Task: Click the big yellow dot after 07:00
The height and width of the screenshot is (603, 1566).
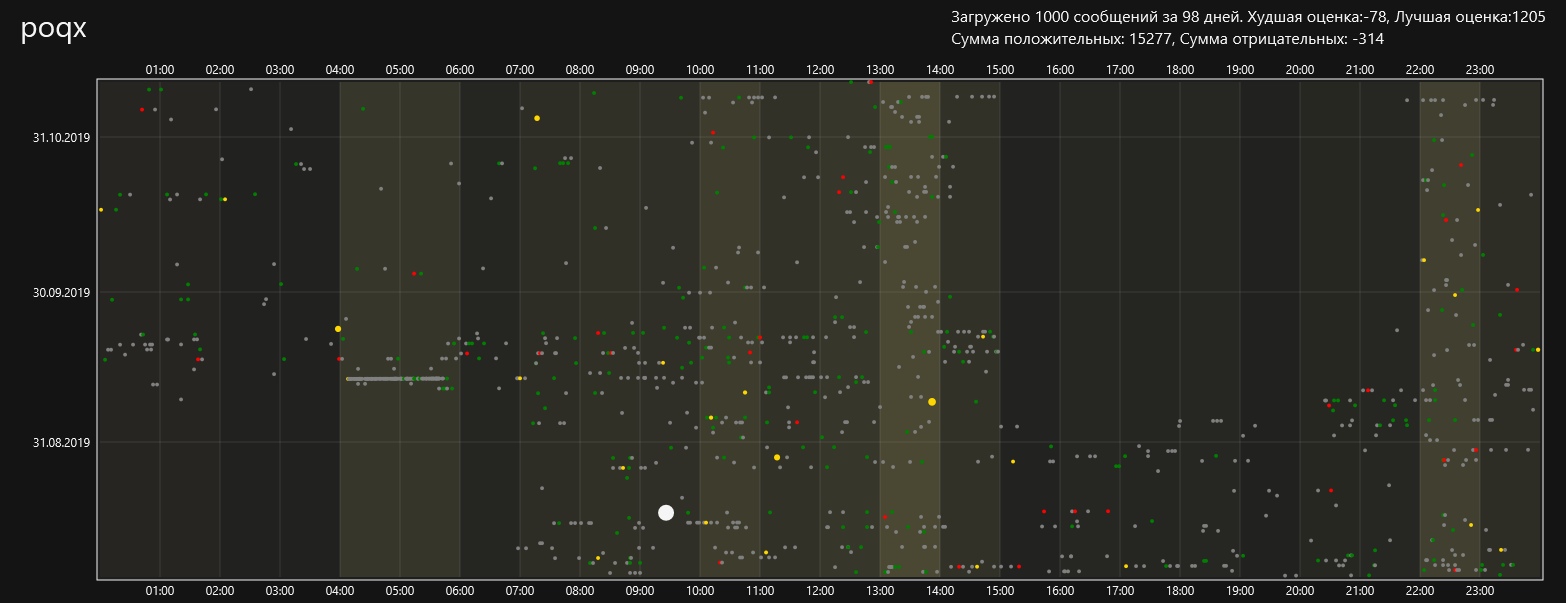Action: (x=537, y=118)
